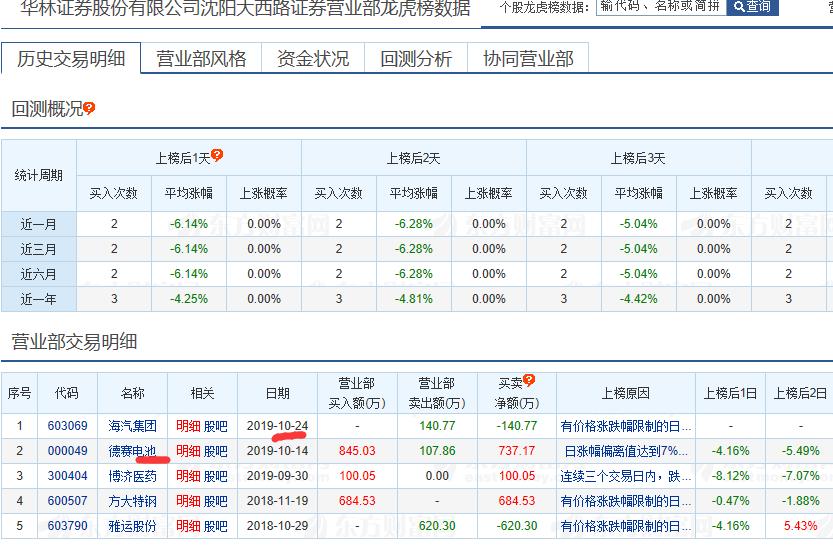Image resolution: width=833 pixels, height=551 pixels.
Task: Open the 历史交易明细 tab
Action: pyautogui.click(x=71, y=58)
